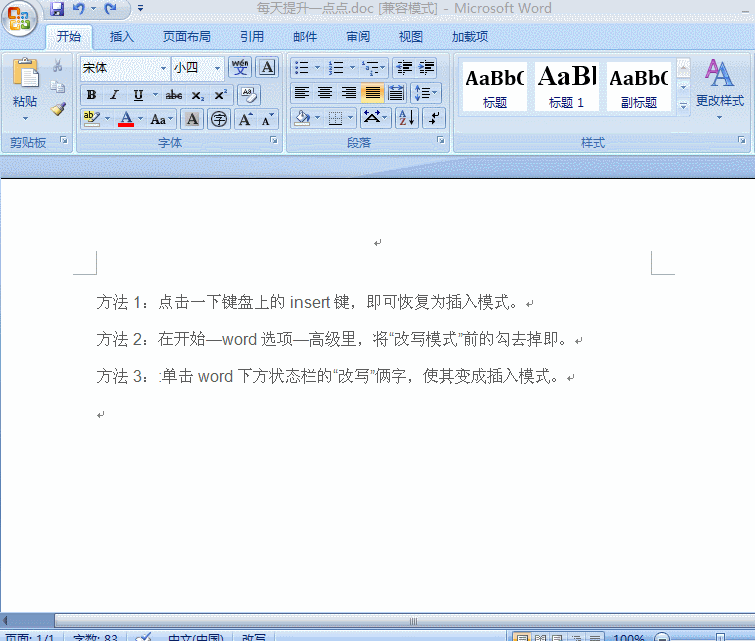Click the Office button
This screenshot has width=755, height=641.
[x=19, y=18]
